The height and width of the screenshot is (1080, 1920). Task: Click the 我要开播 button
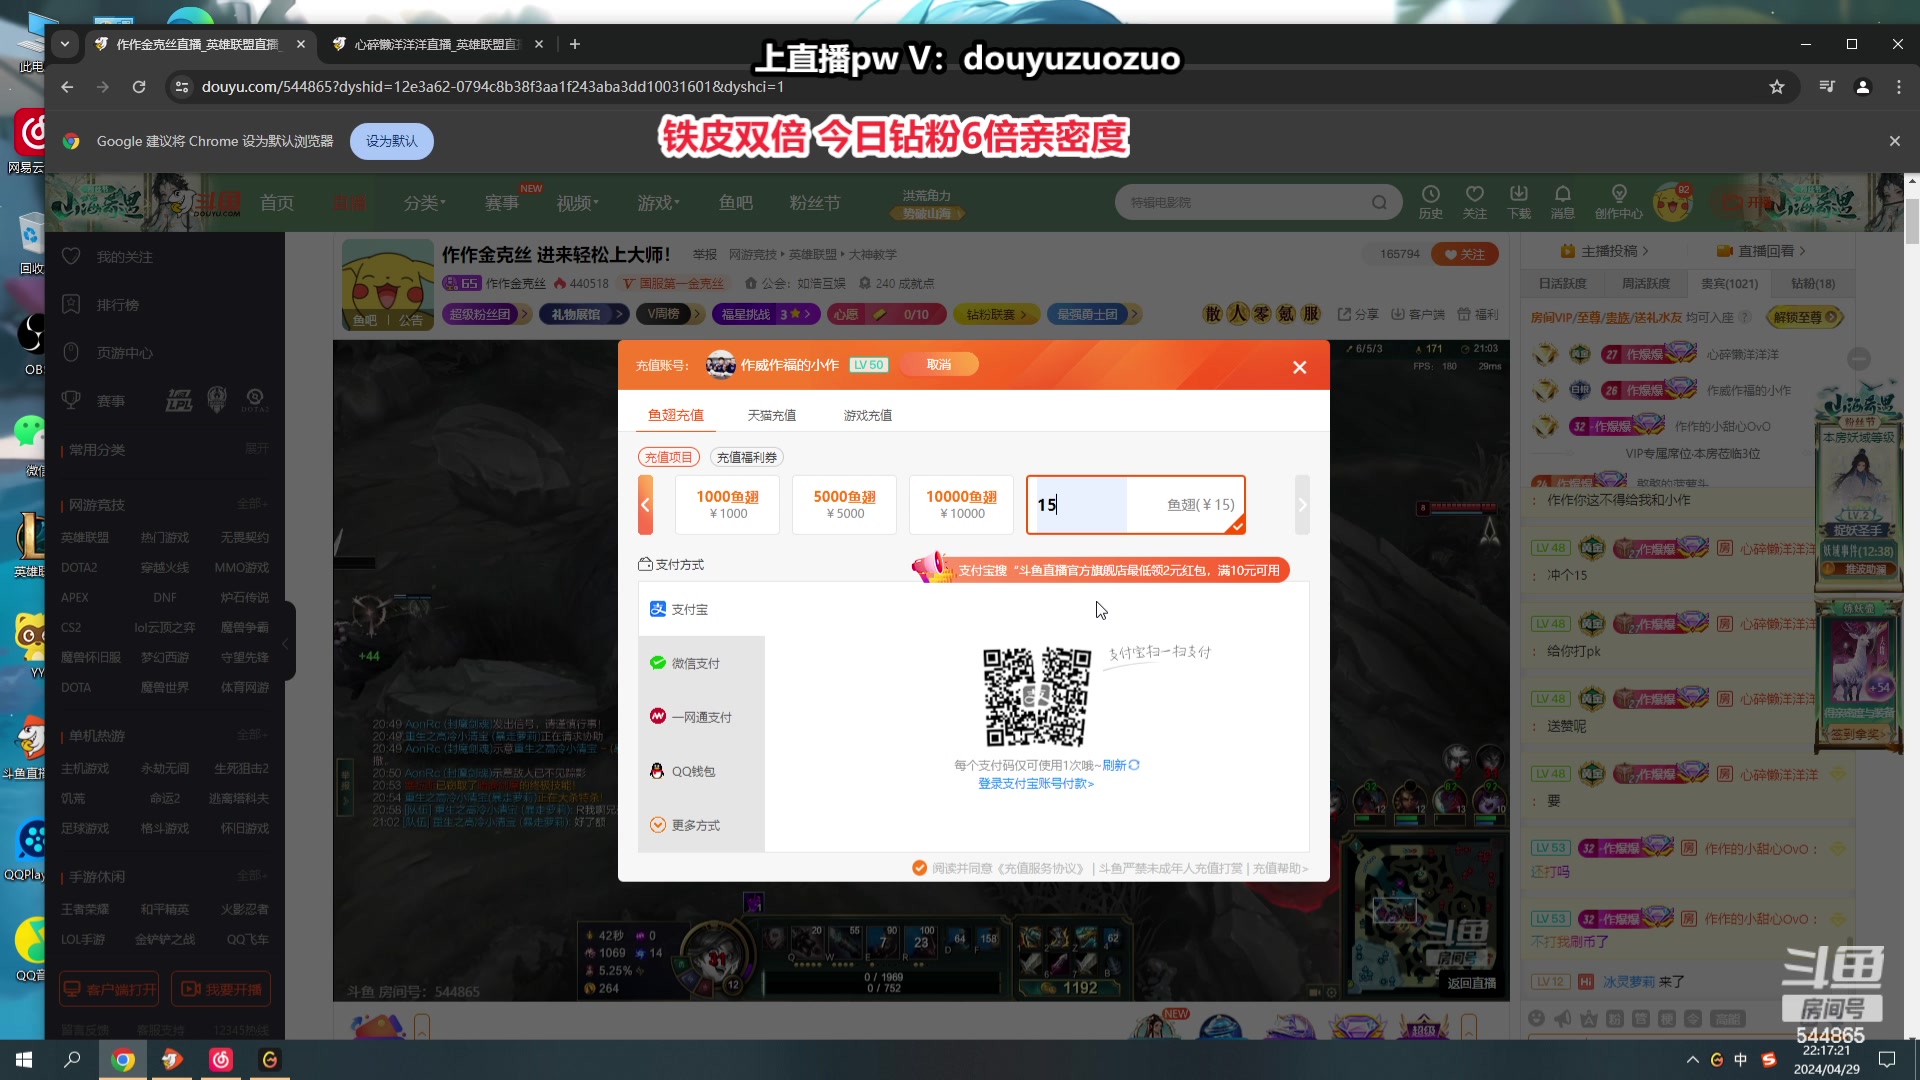point(221,989)
